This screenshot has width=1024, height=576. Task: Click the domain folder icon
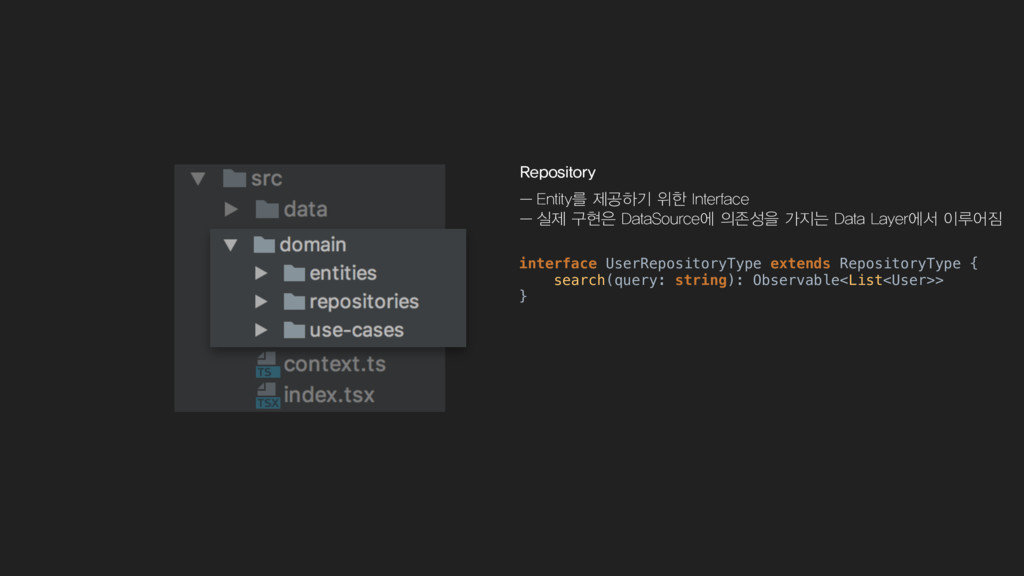click(264, 244)
